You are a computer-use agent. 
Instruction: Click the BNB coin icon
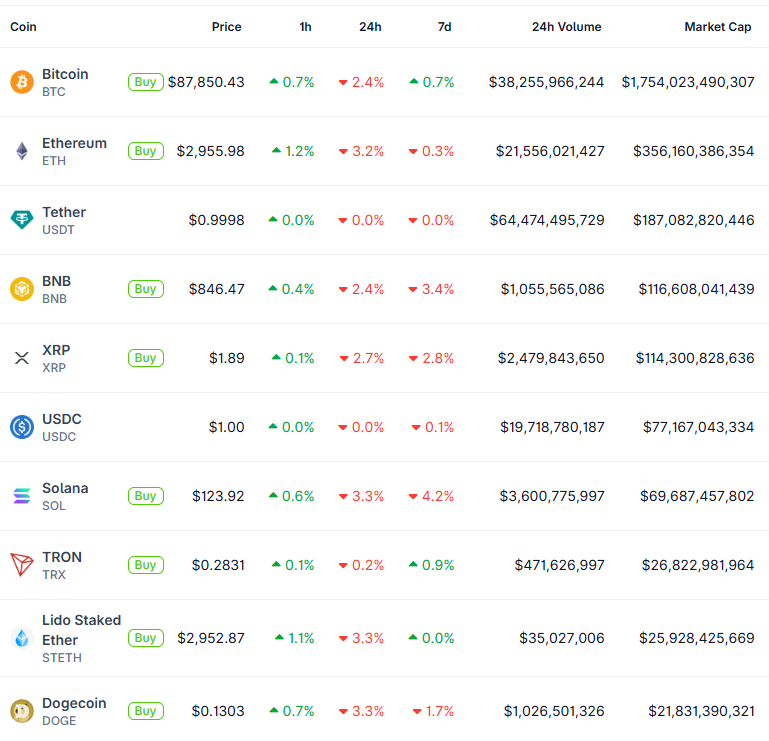[x=21, y=289]
